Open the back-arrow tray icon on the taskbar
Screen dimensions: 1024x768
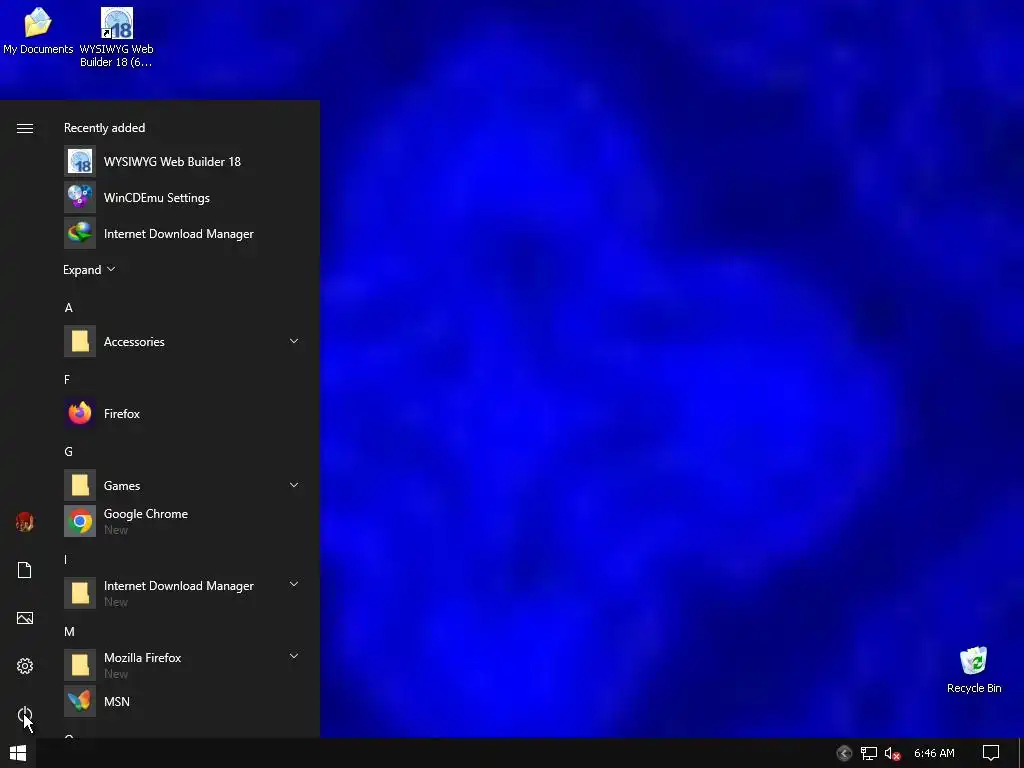pos(844,754)
